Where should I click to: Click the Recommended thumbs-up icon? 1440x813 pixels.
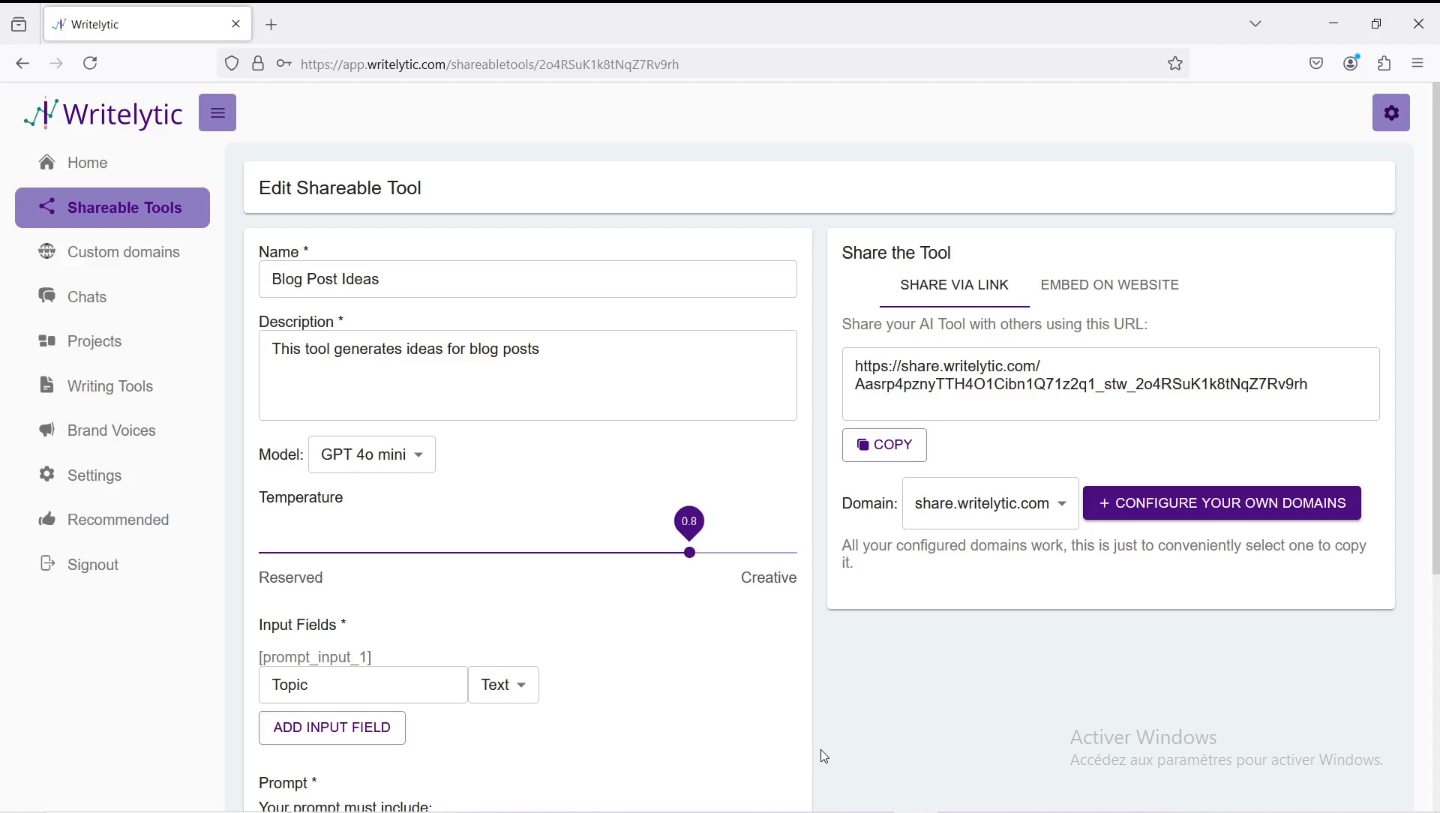coord(47,520)
